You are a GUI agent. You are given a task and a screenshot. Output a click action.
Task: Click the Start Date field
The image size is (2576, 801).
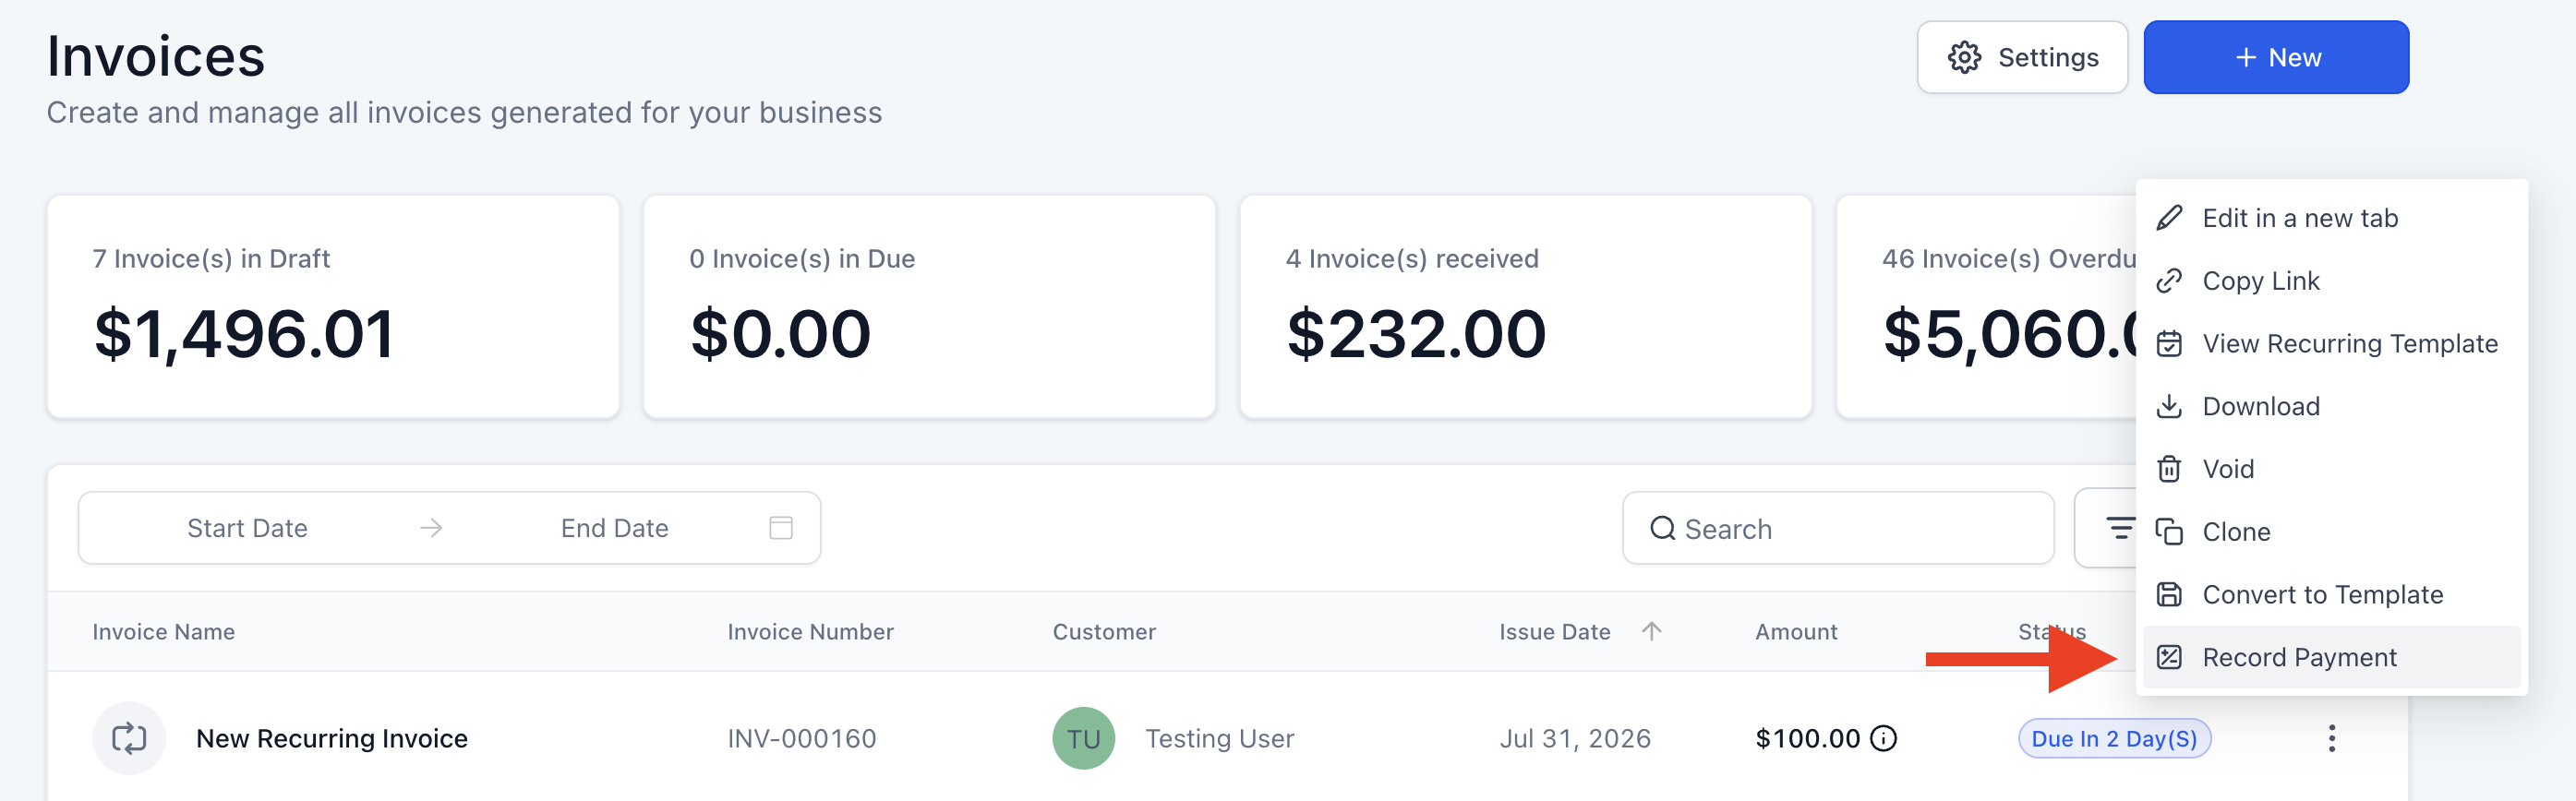point(247,528)
